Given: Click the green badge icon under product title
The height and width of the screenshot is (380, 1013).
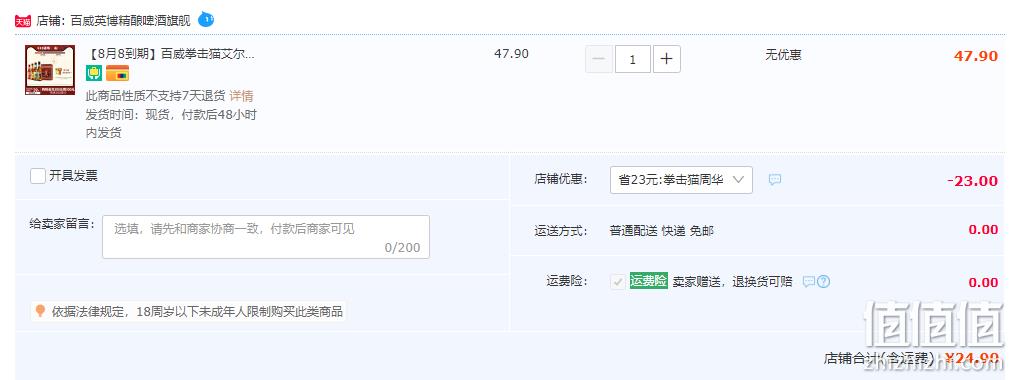Looking at the screenshot, I should pos(94,73).
